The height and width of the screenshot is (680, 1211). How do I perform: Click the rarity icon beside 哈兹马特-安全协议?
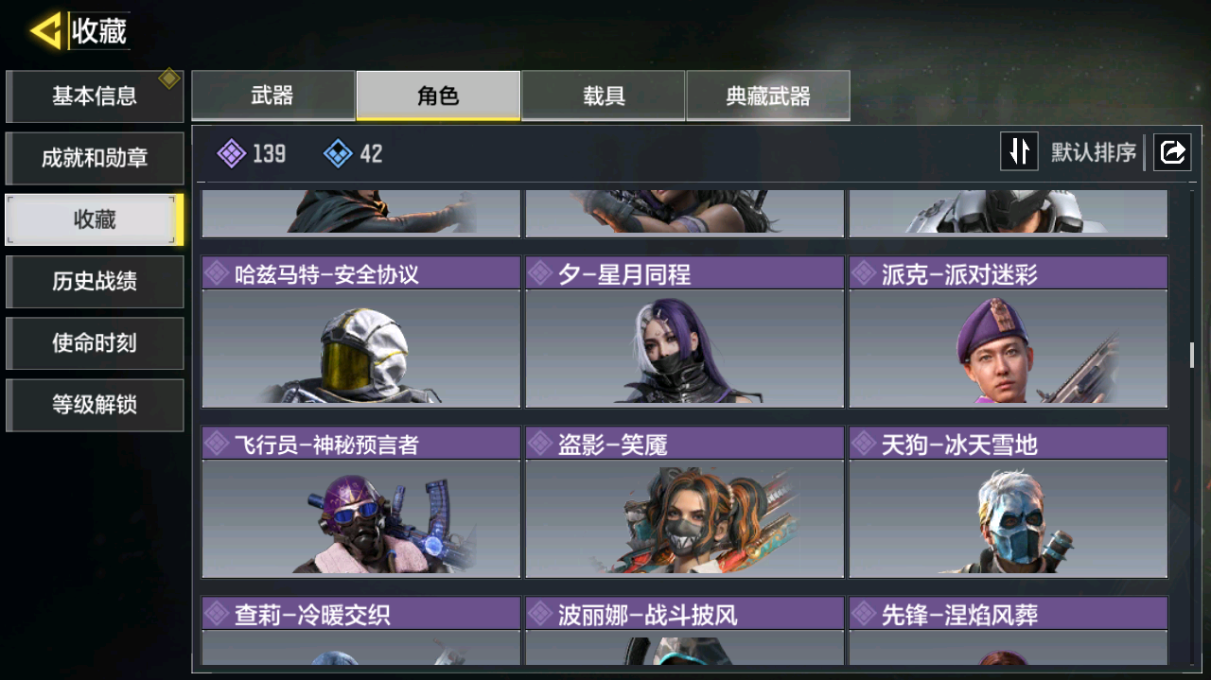click(x=217, y=274)
